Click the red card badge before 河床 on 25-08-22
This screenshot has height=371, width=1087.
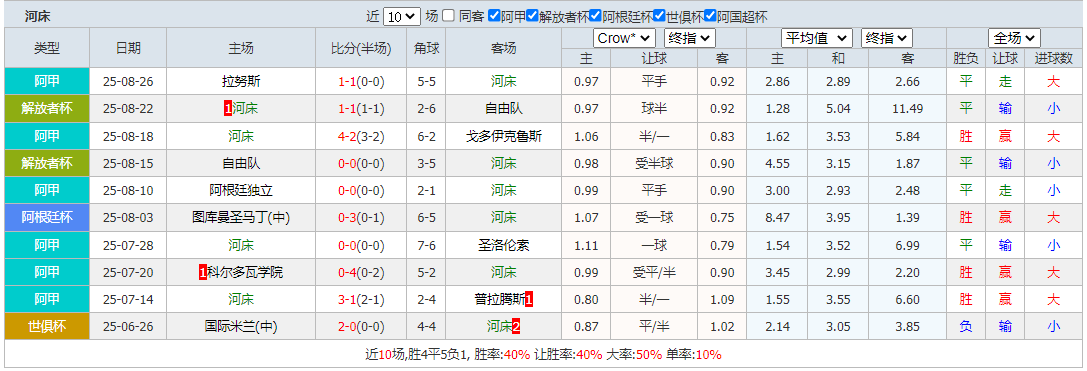[228, 109]
